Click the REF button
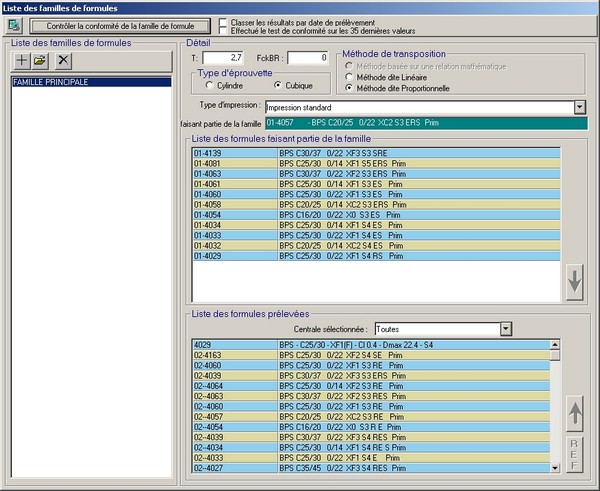The width and height of the screenshot is (600, 491). click(575, 452)
